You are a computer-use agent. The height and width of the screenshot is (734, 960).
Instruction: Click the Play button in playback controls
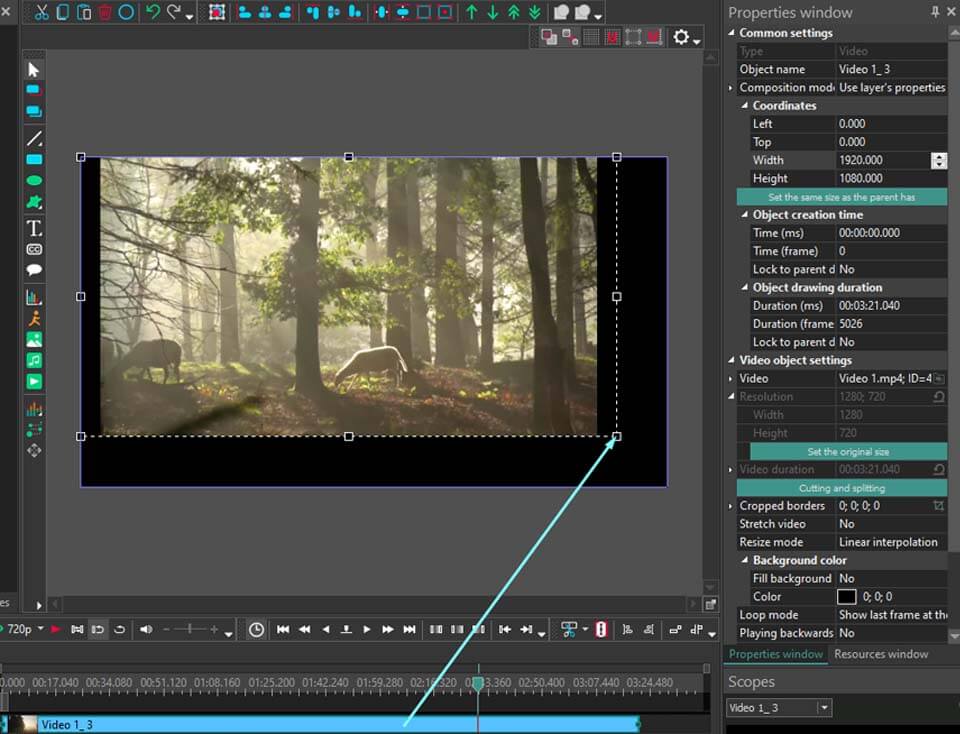367,629
